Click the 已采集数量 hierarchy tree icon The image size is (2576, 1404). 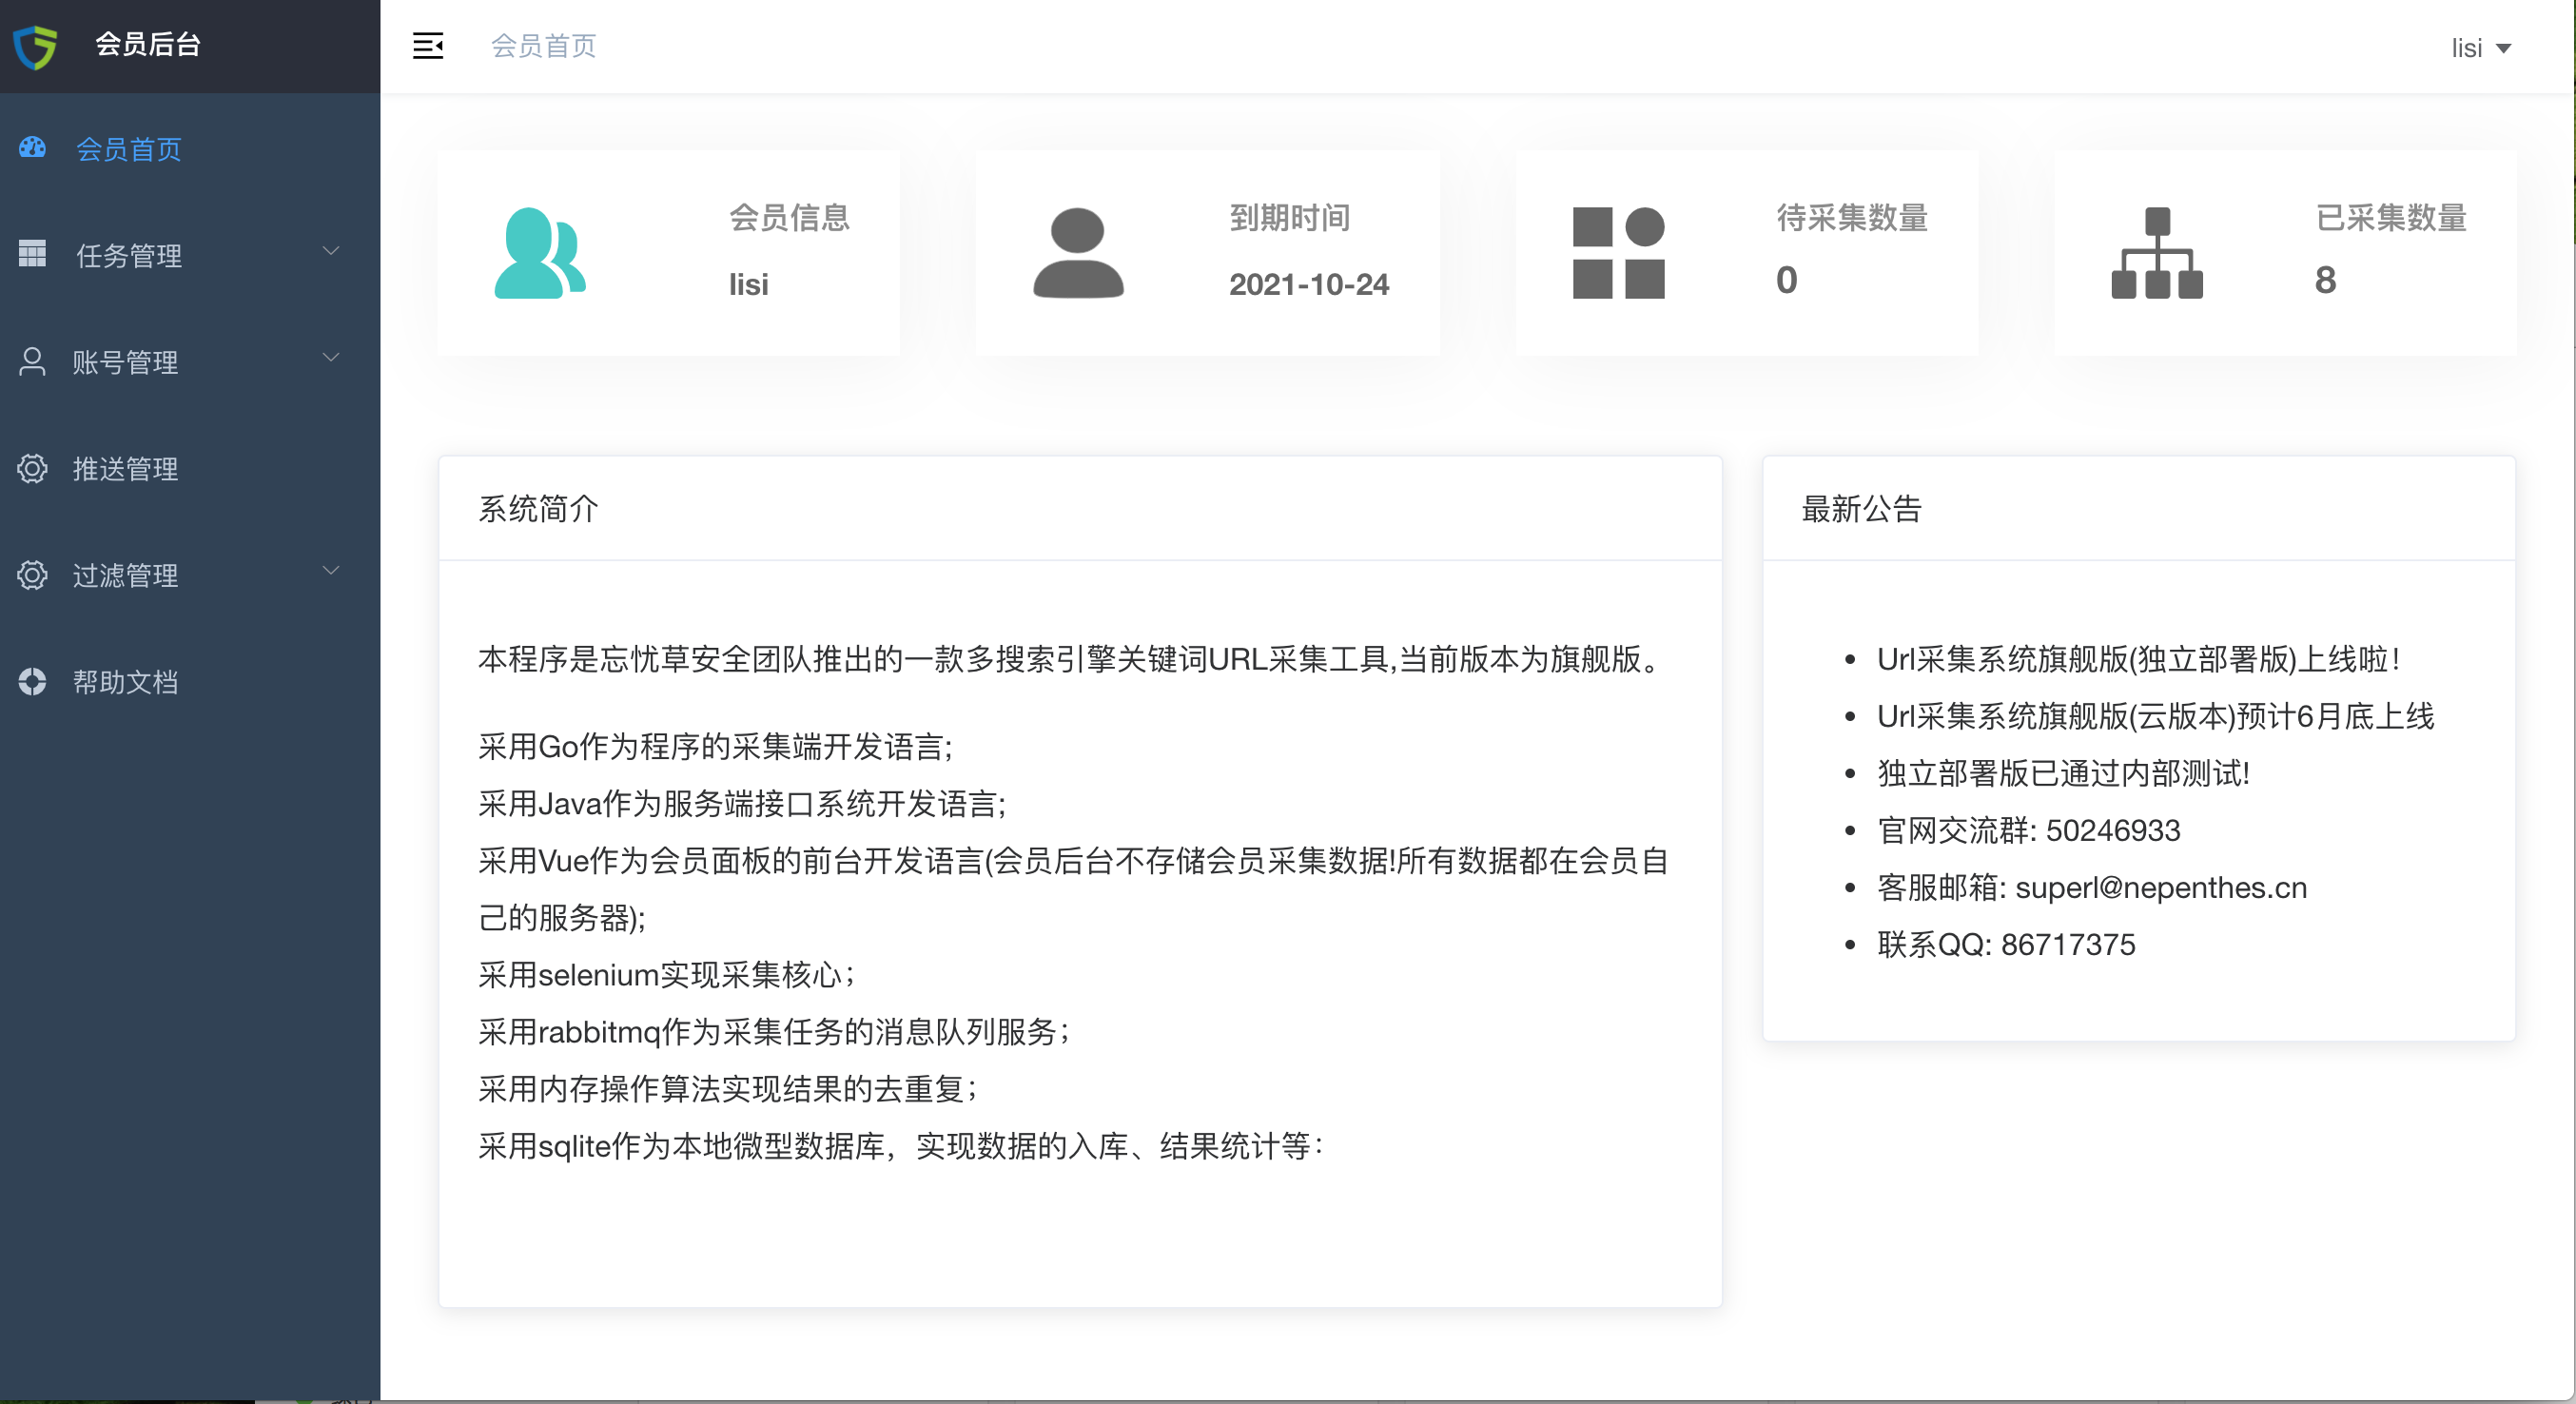pyautogui.click(x=2157, y=253)
